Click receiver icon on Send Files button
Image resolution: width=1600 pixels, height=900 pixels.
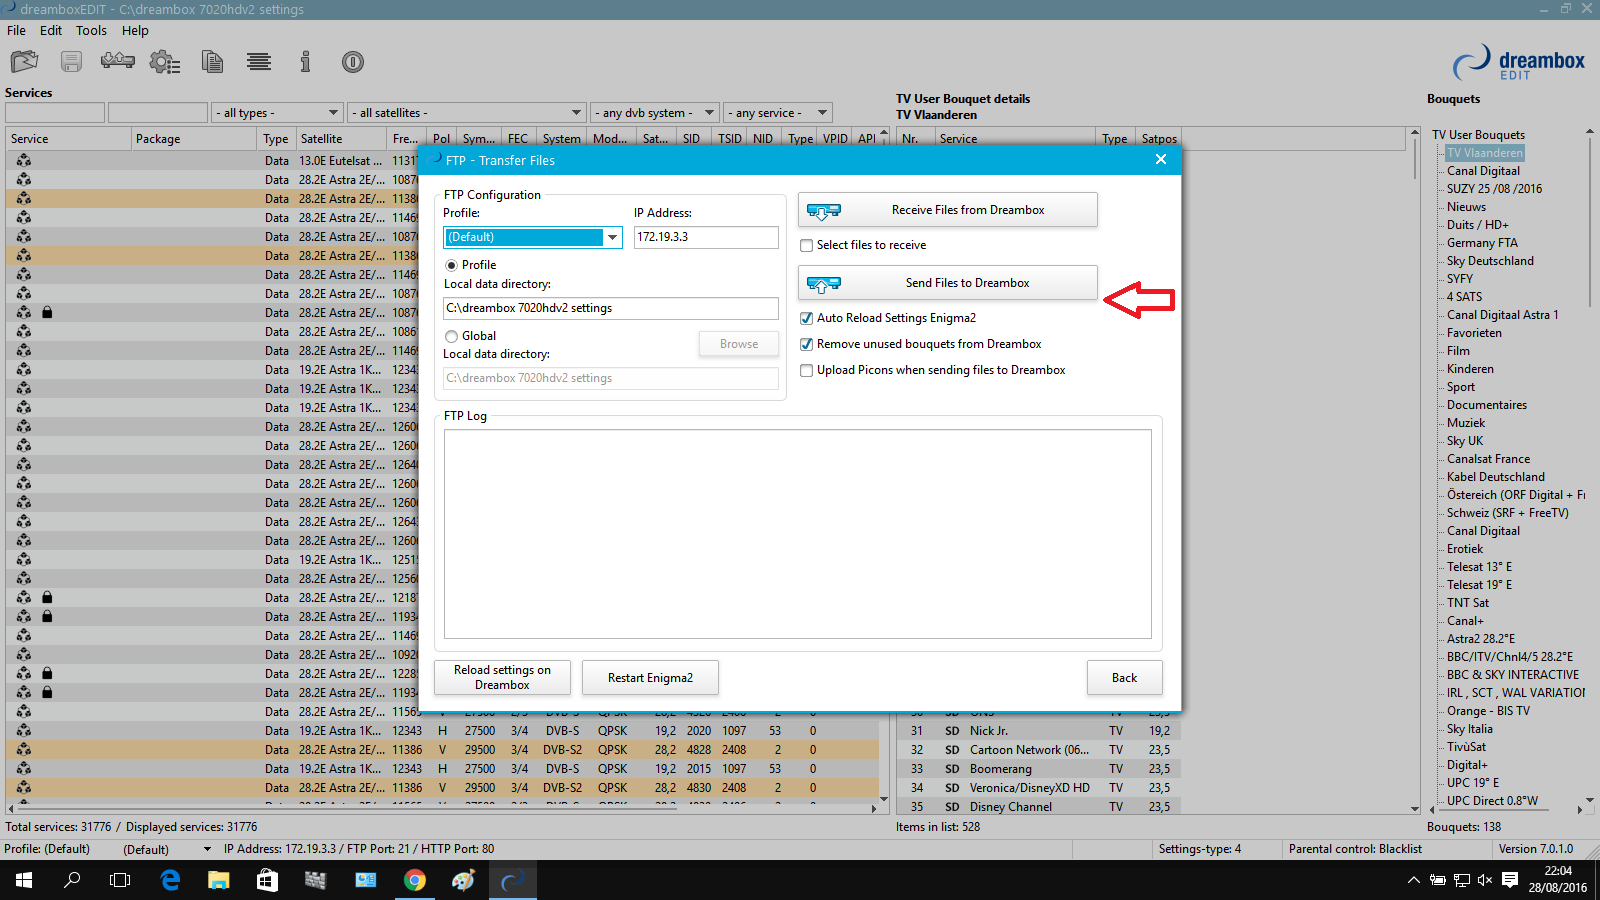[824, 284]
